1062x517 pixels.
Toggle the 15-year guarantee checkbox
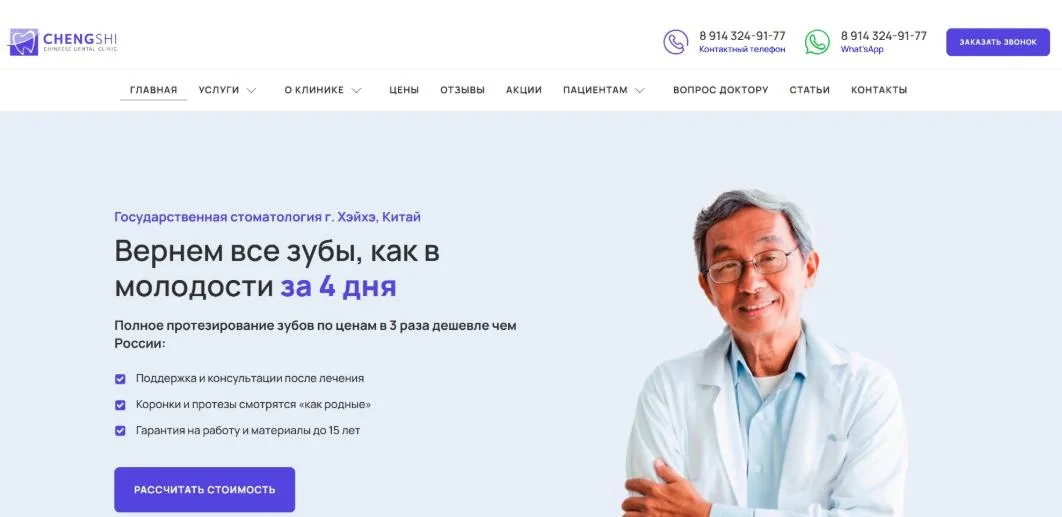(x=120, y=430)
